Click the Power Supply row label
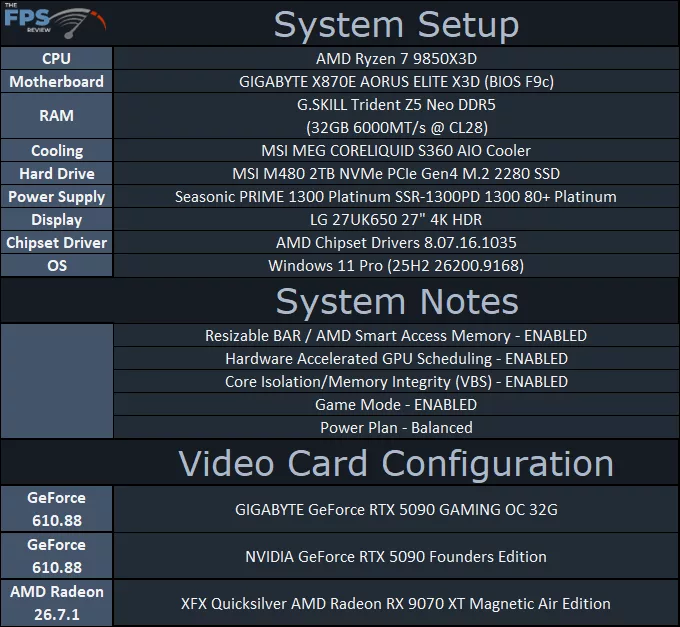Viewport: 680px width, 627px height. (x=56, y=196)
